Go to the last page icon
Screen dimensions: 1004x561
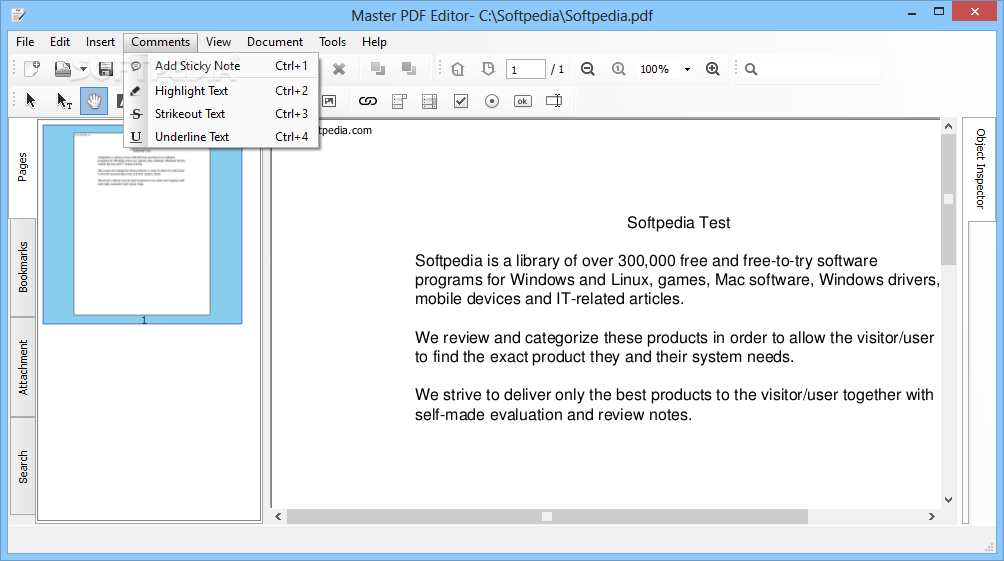(x=489, y=69)
